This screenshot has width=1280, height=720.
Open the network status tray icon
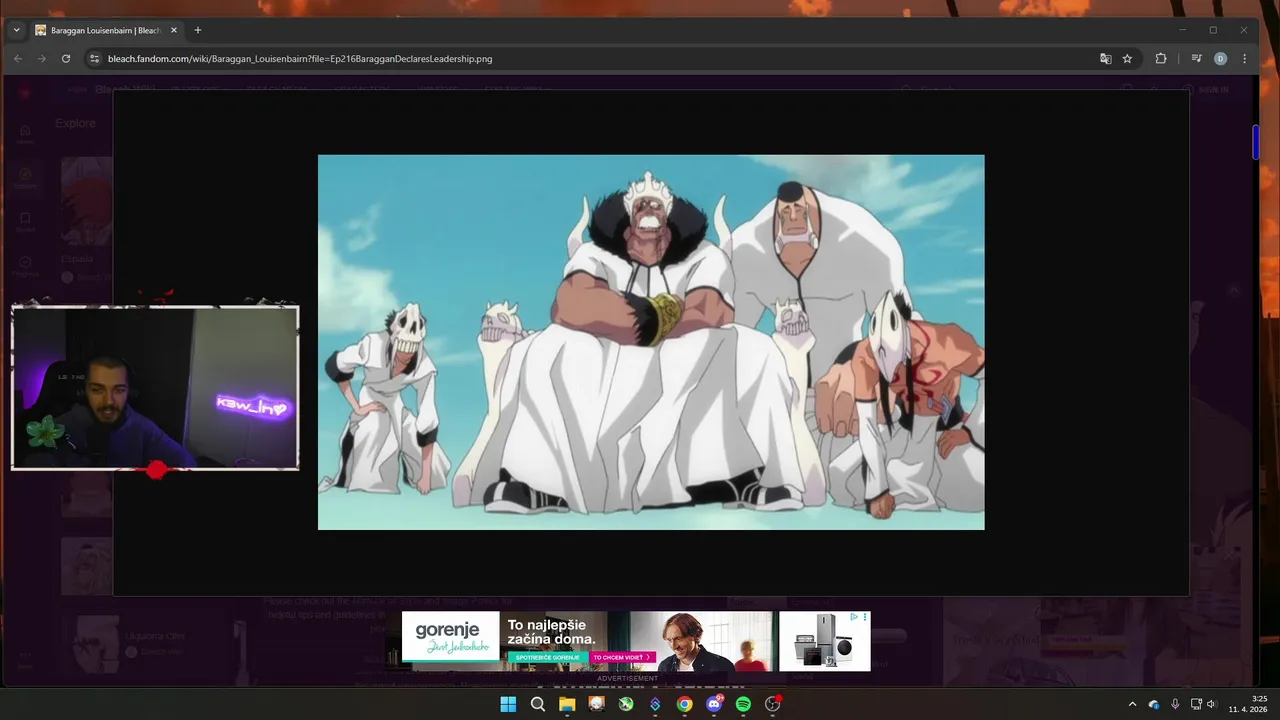pyautogui.click(x=1196, y=704)
